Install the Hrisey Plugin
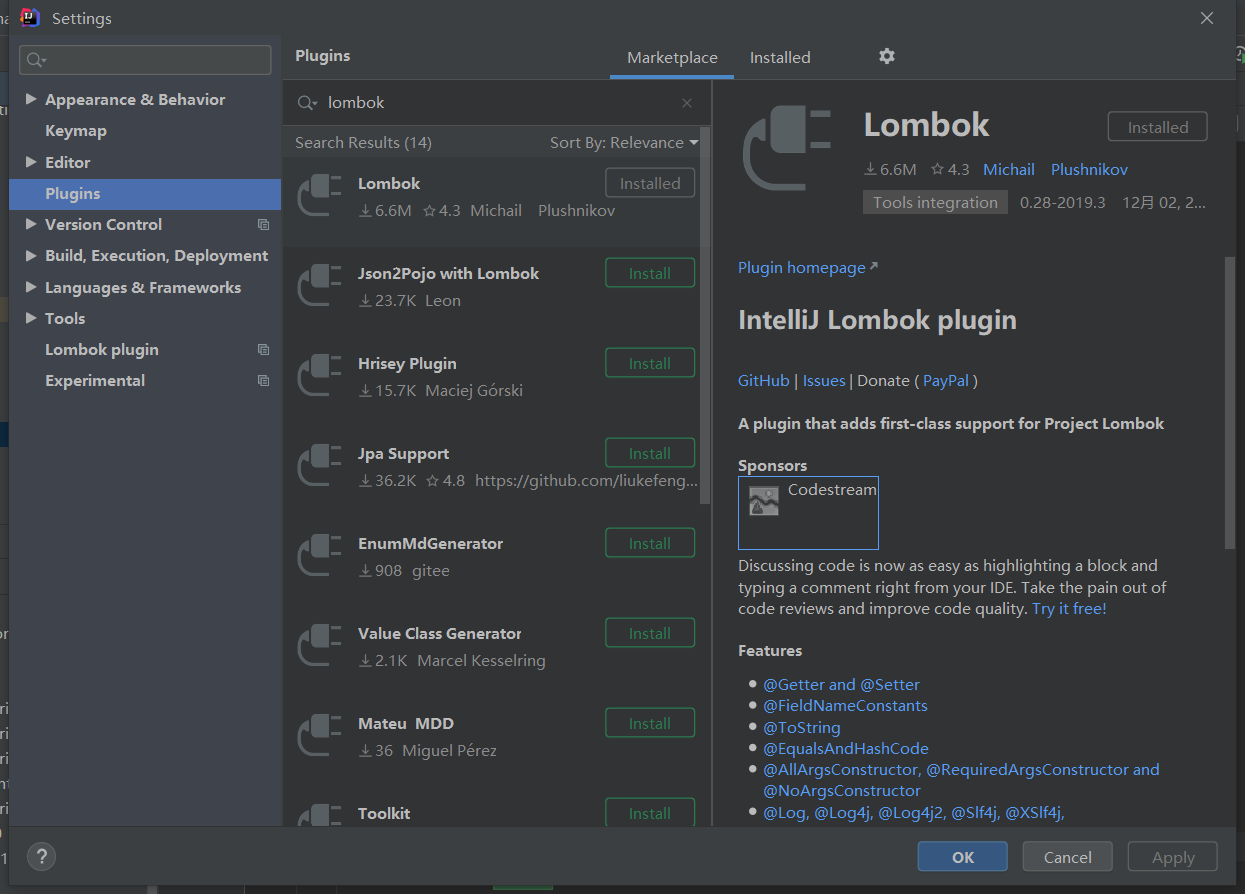The width and height of the screenshot is (1245, 894). tap(650, 362)
